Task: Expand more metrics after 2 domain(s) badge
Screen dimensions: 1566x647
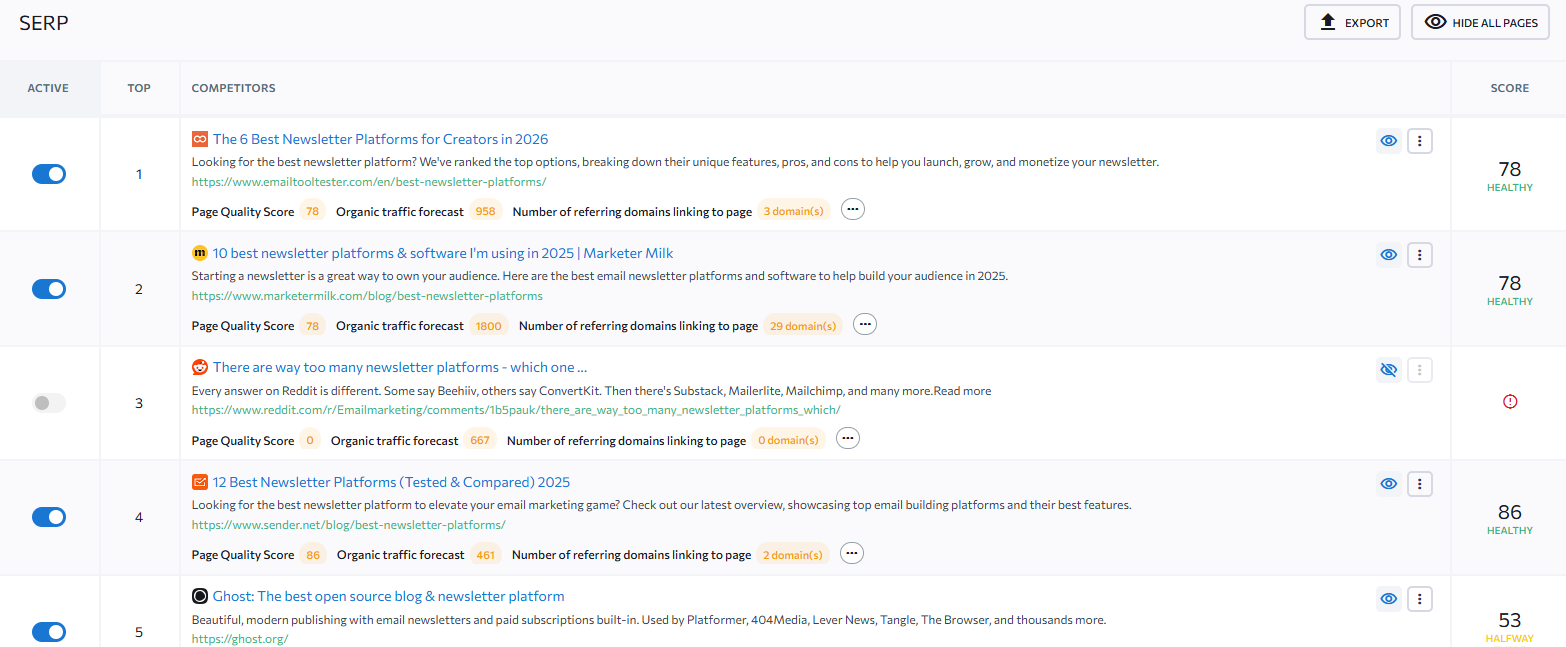Action: pyautogui.click(x=852, y=553)
